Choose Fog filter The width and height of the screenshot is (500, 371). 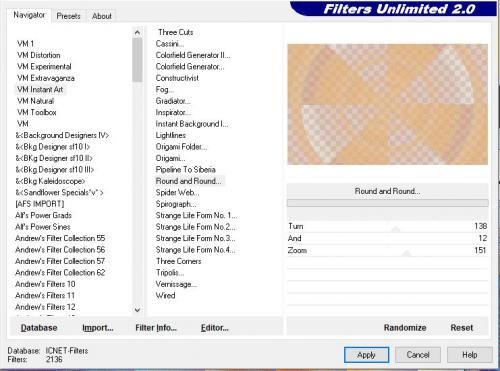click(164, 89)
